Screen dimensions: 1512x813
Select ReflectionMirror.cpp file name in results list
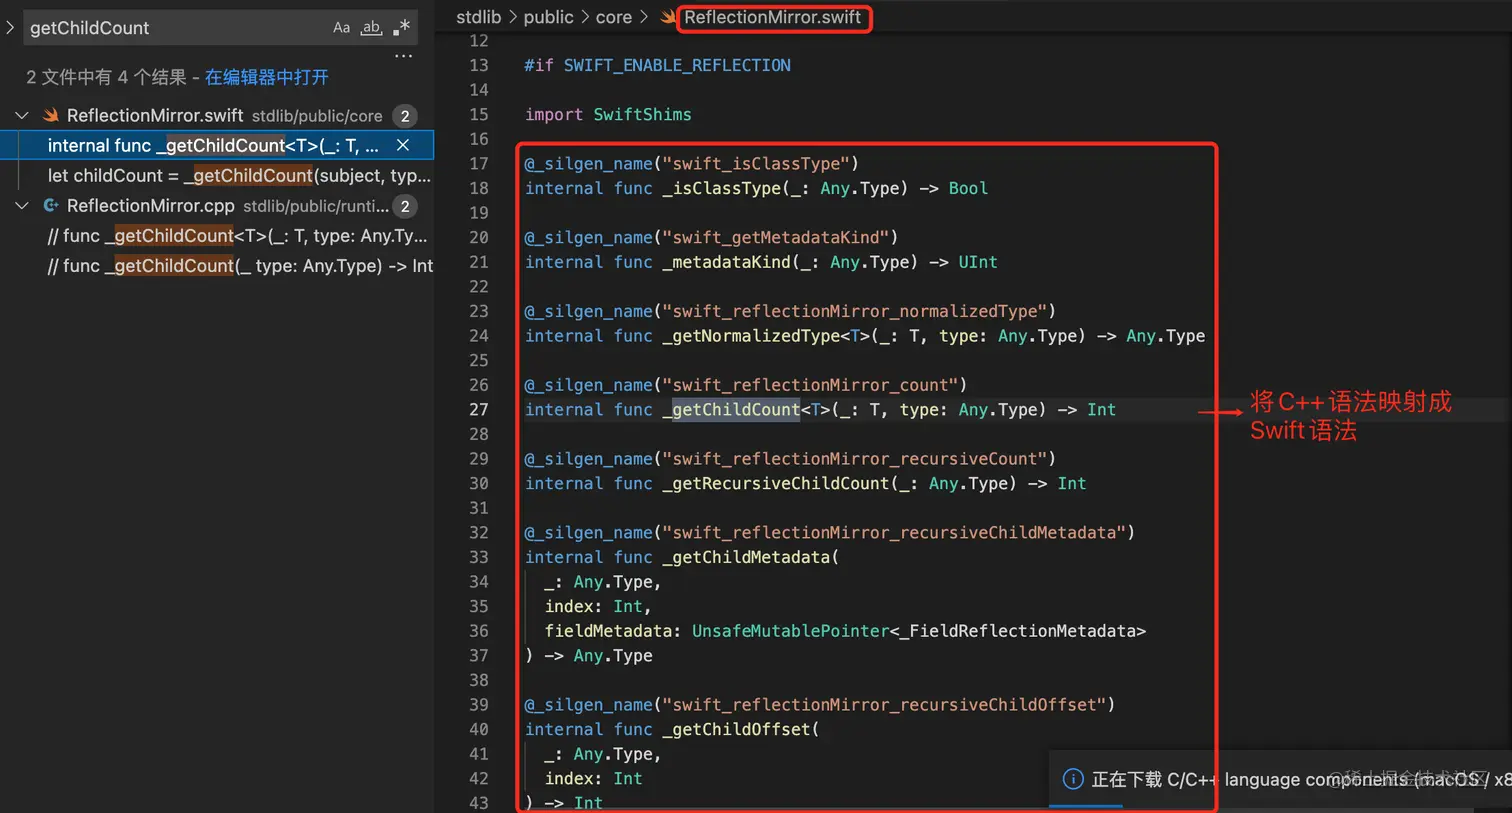coord(151,206)
